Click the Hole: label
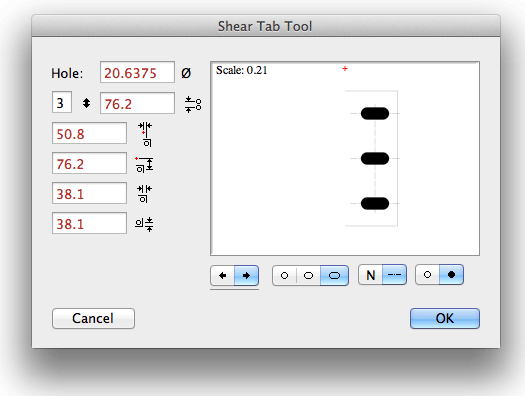Viewport: 525px width, 396px height. [x=67, y=73]
